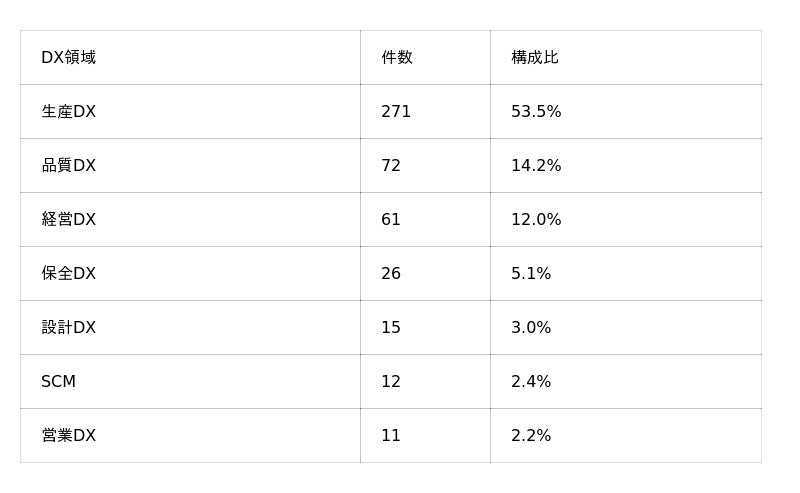Click the ratio cell showing 14.2%
The image size is (800, 493).
point(536,165)
